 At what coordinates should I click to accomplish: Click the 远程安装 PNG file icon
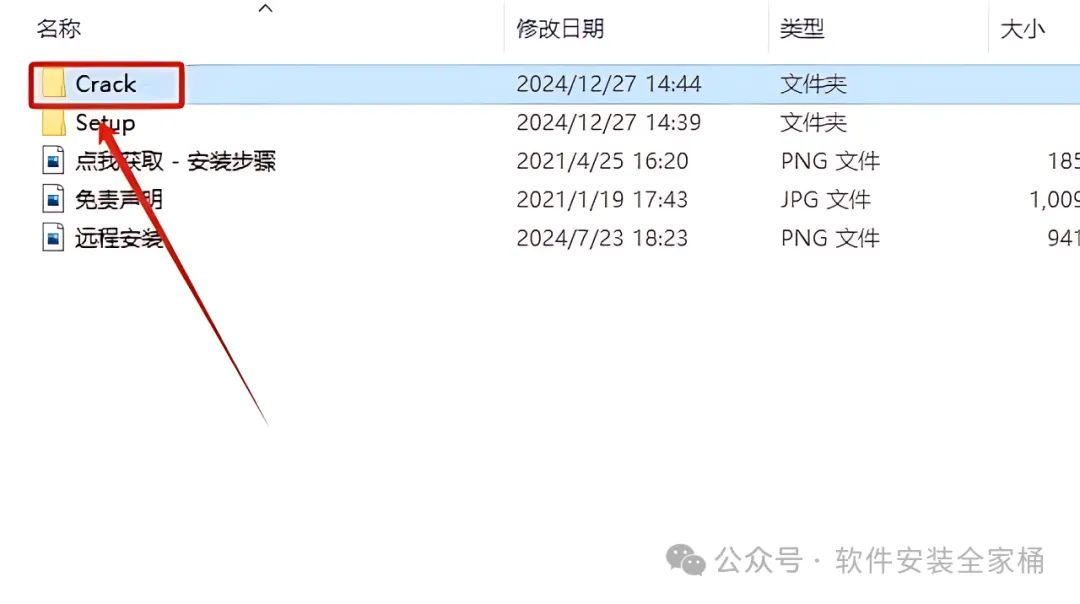point(53,238)
